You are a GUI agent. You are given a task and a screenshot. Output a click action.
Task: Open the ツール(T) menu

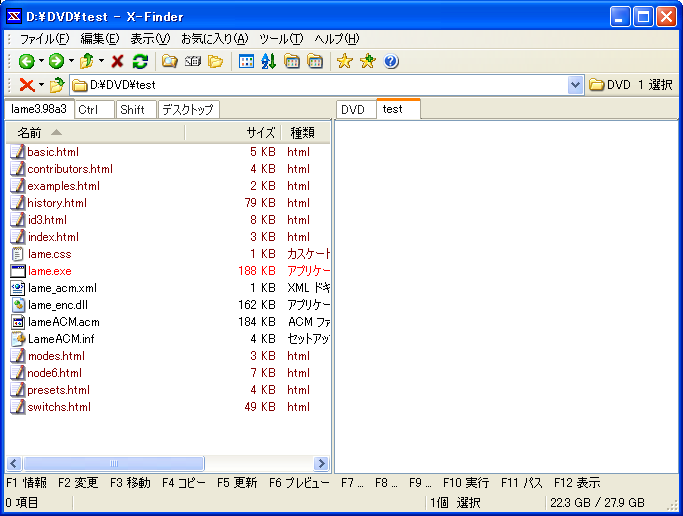281,39
